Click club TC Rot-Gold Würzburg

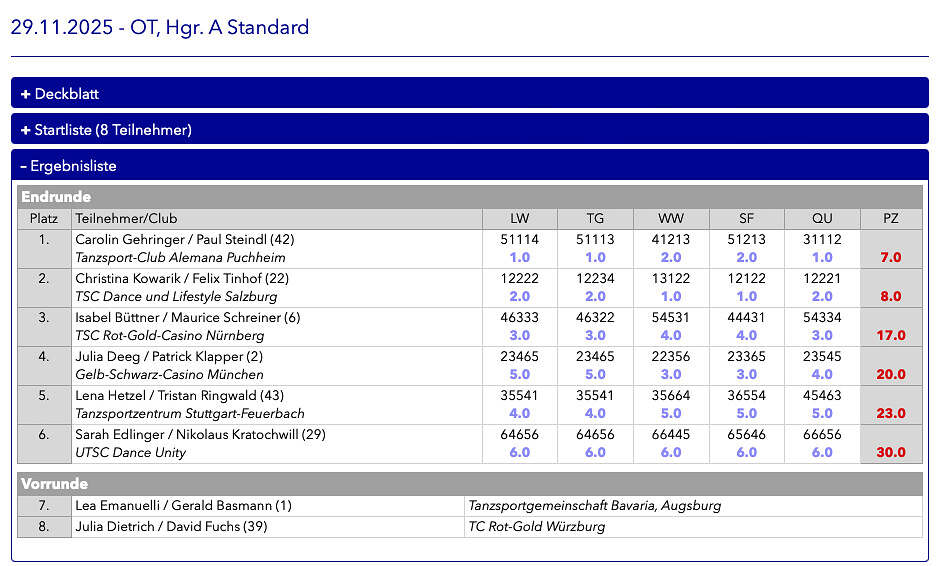(536, 527)
